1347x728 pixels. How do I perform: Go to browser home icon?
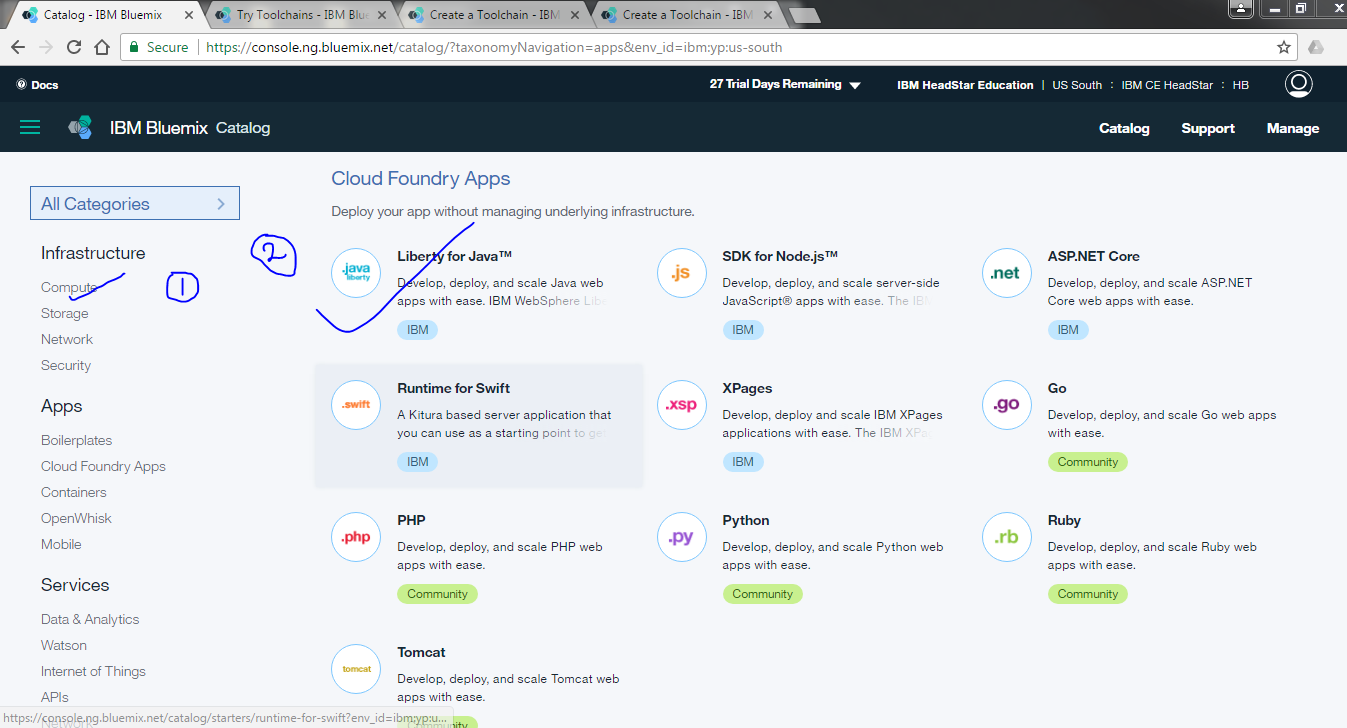pos(102,47)
